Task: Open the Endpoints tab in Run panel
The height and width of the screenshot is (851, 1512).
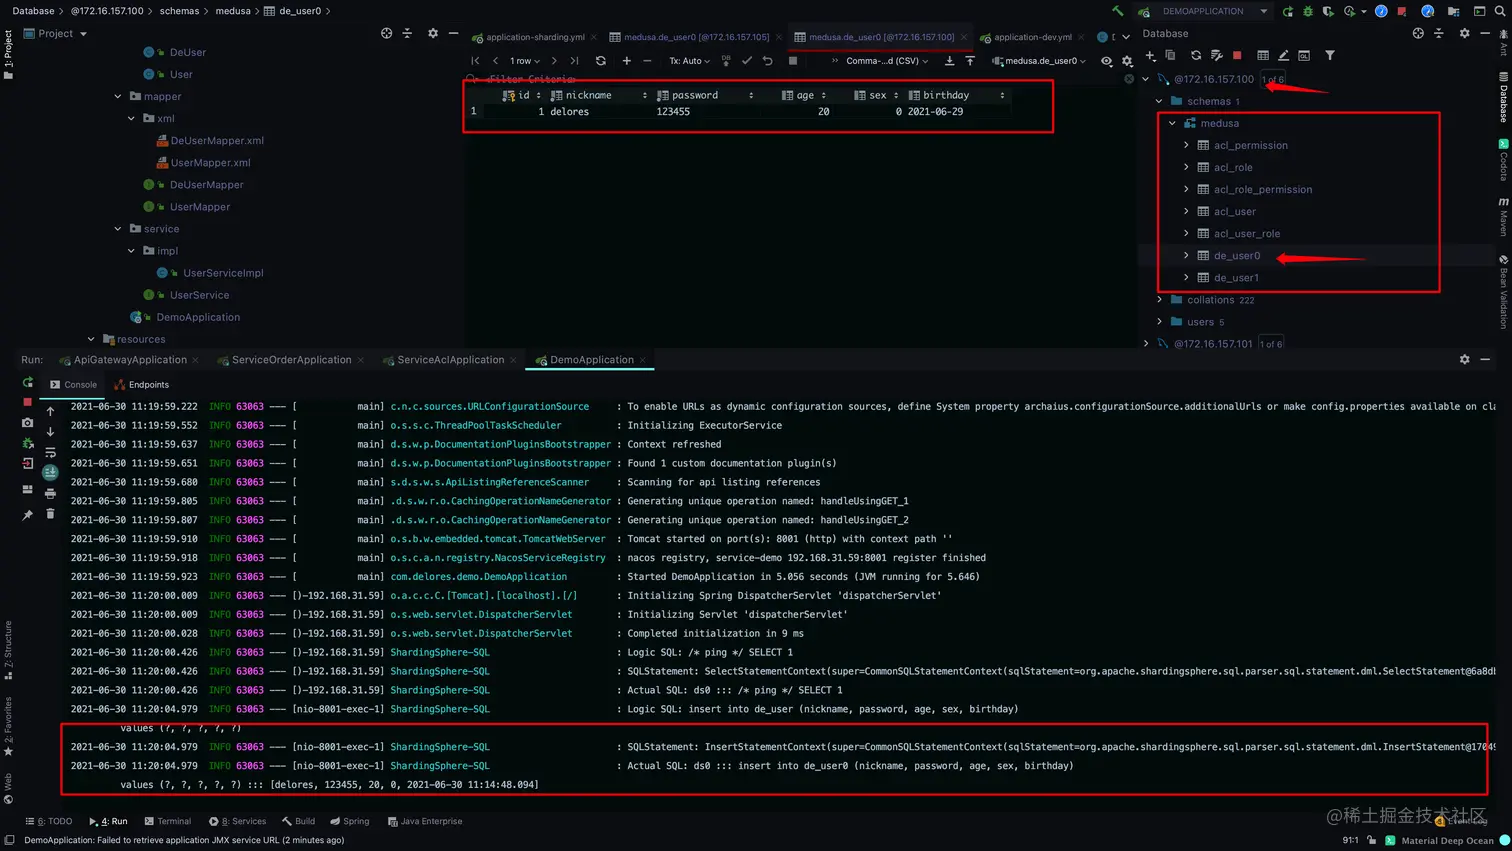Action: click(x=141, y=385)
